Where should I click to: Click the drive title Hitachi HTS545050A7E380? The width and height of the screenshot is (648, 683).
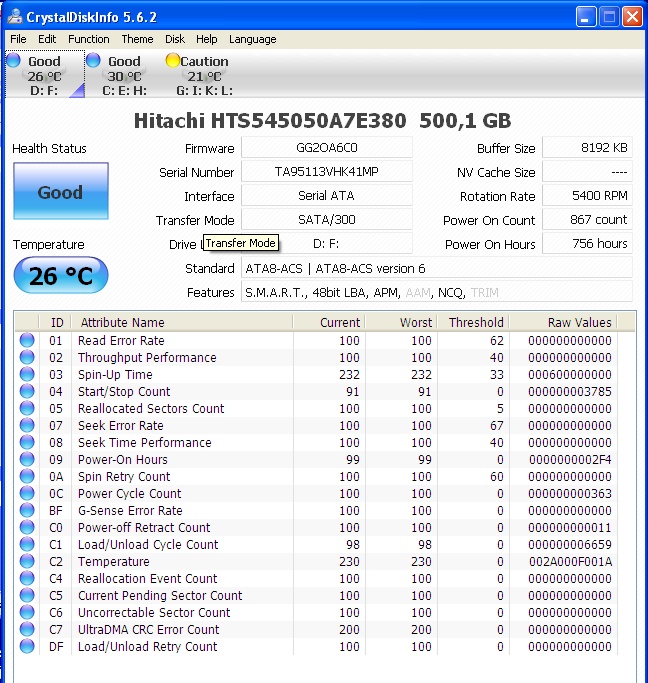(x=270, y=121)
